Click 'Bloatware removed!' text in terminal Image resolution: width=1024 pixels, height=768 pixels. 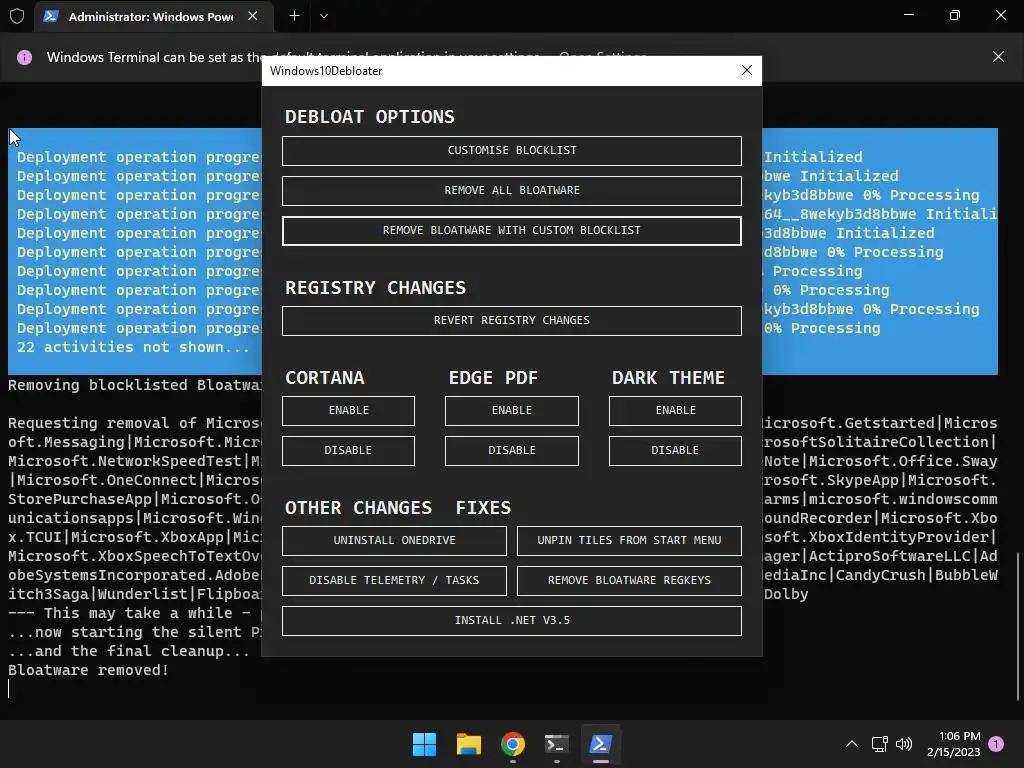click(88, 670)
